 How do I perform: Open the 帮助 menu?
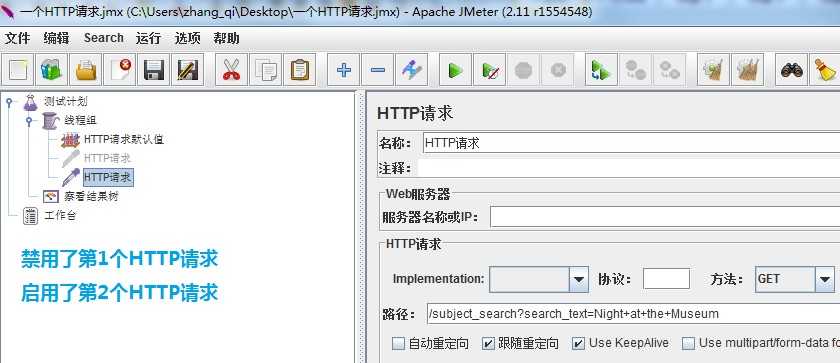click(x=226, y=39)
